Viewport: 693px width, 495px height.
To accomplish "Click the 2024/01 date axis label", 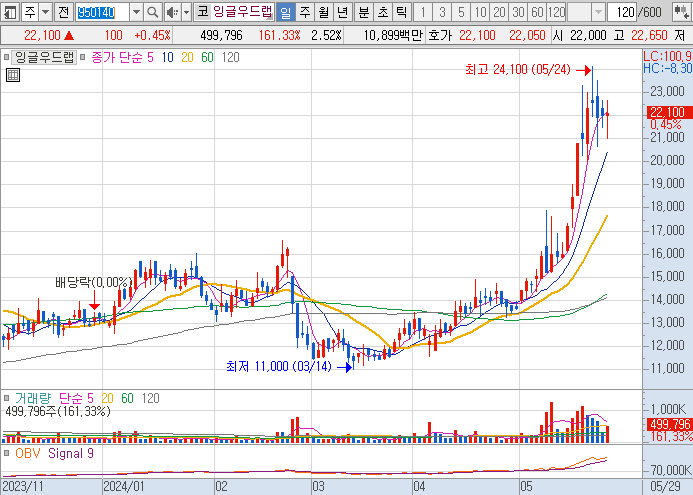I will [x=124, y=487].
